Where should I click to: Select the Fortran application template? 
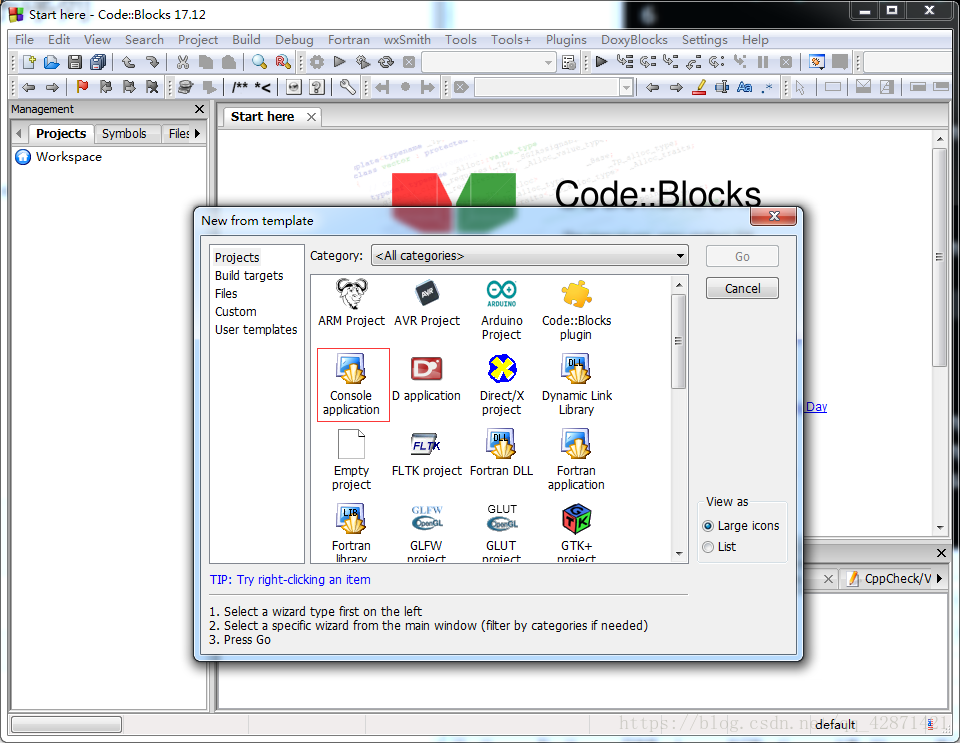coord(576,460)
